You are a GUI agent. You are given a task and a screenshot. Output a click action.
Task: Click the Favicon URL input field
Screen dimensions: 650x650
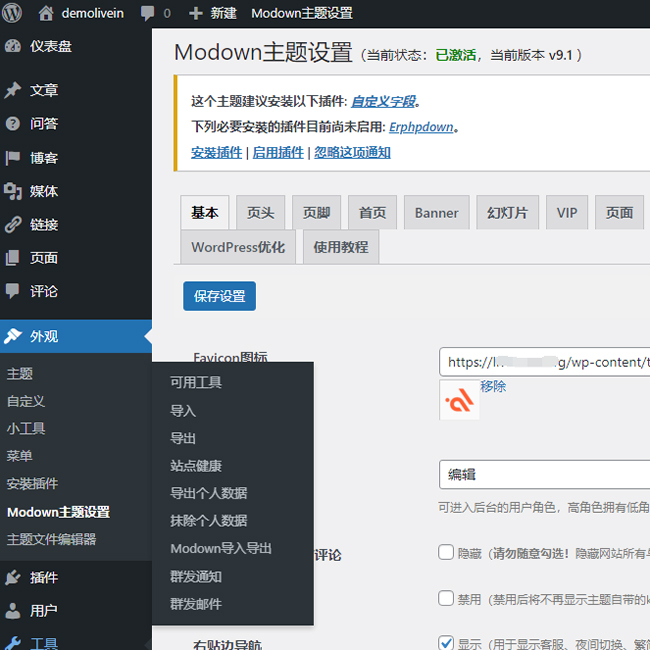pyautogui.click(x=544, y=362)
